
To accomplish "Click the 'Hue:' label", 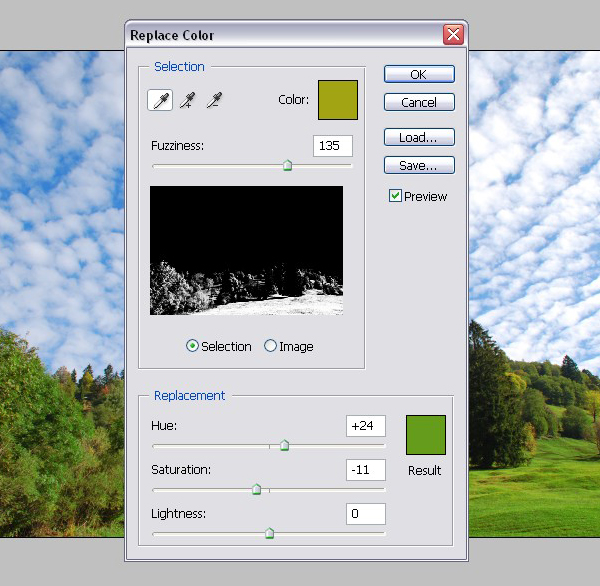I will point(164,426).
